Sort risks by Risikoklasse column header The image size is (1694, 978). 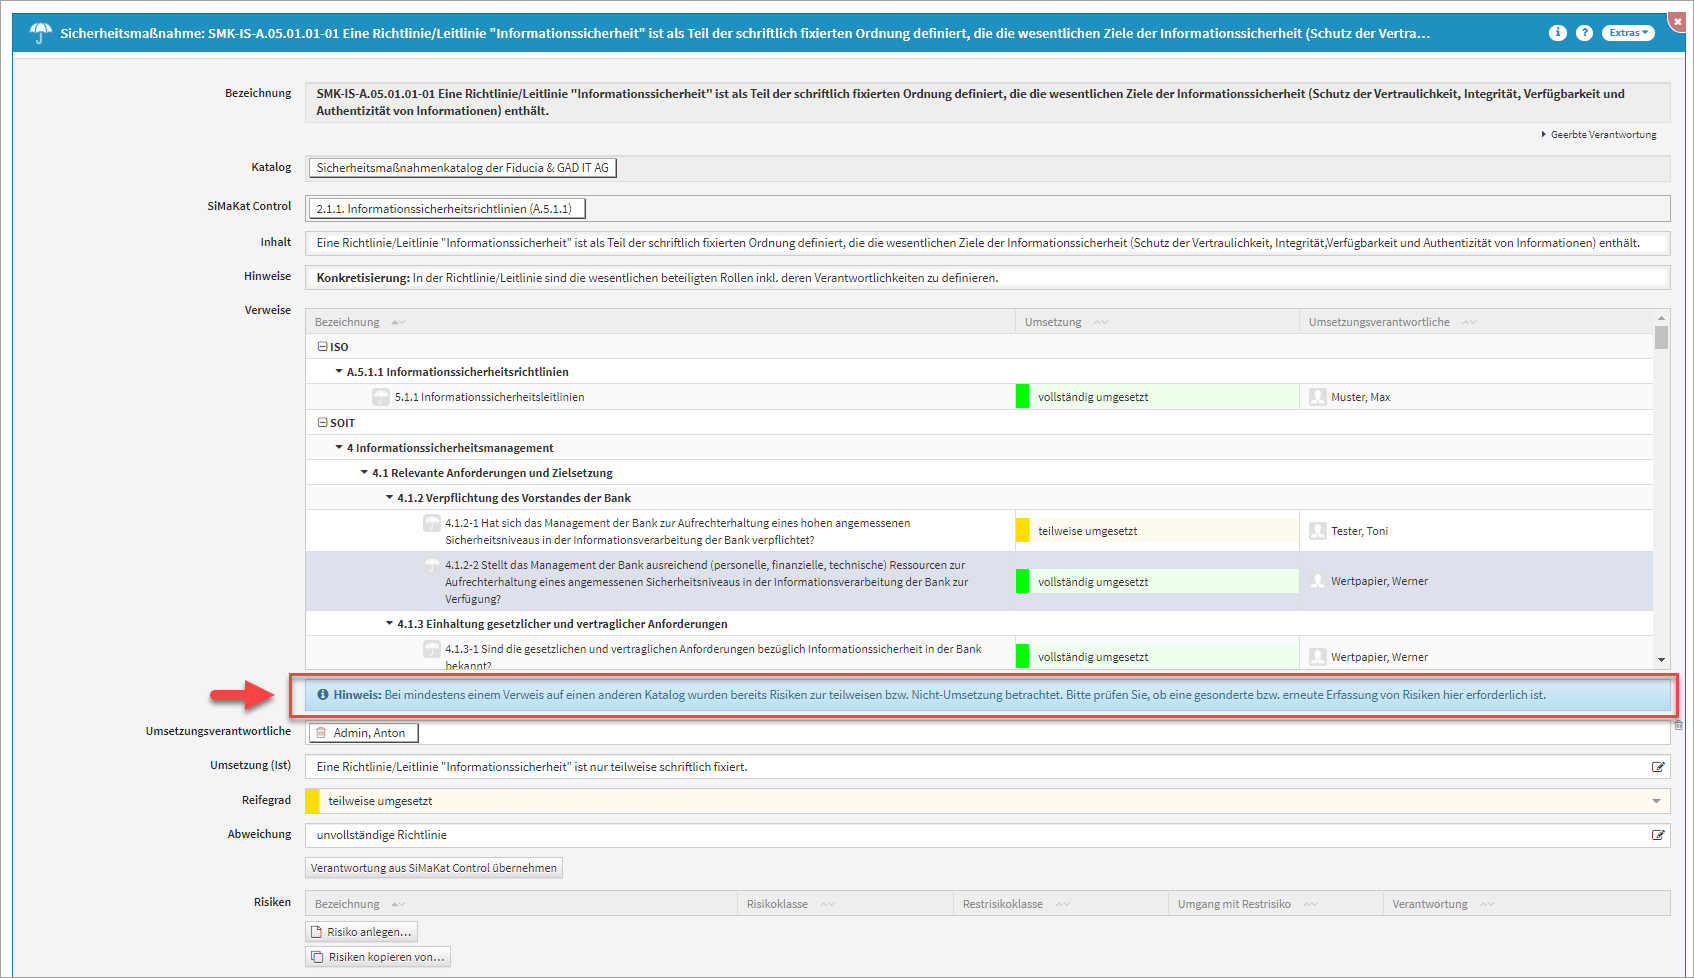pos(777,904)
